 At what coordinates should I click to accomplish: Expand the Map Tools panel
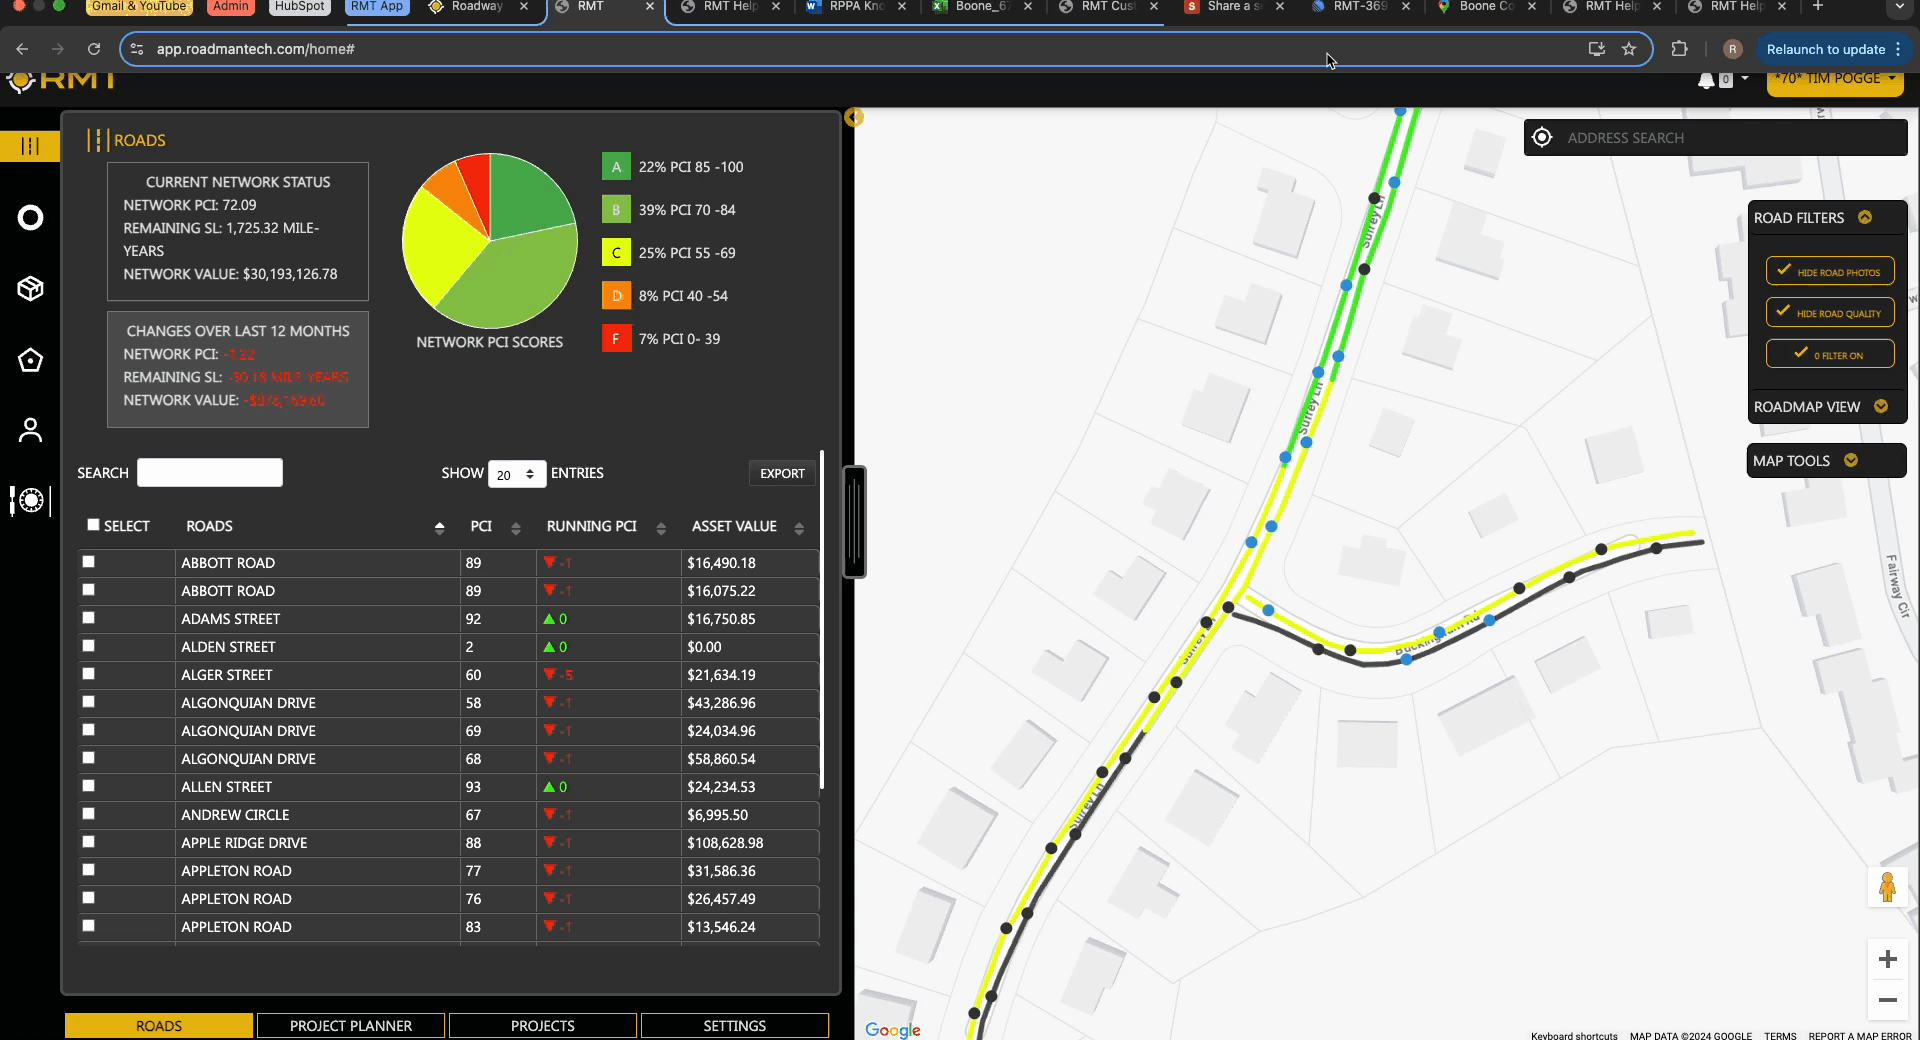click(1825, 461)
